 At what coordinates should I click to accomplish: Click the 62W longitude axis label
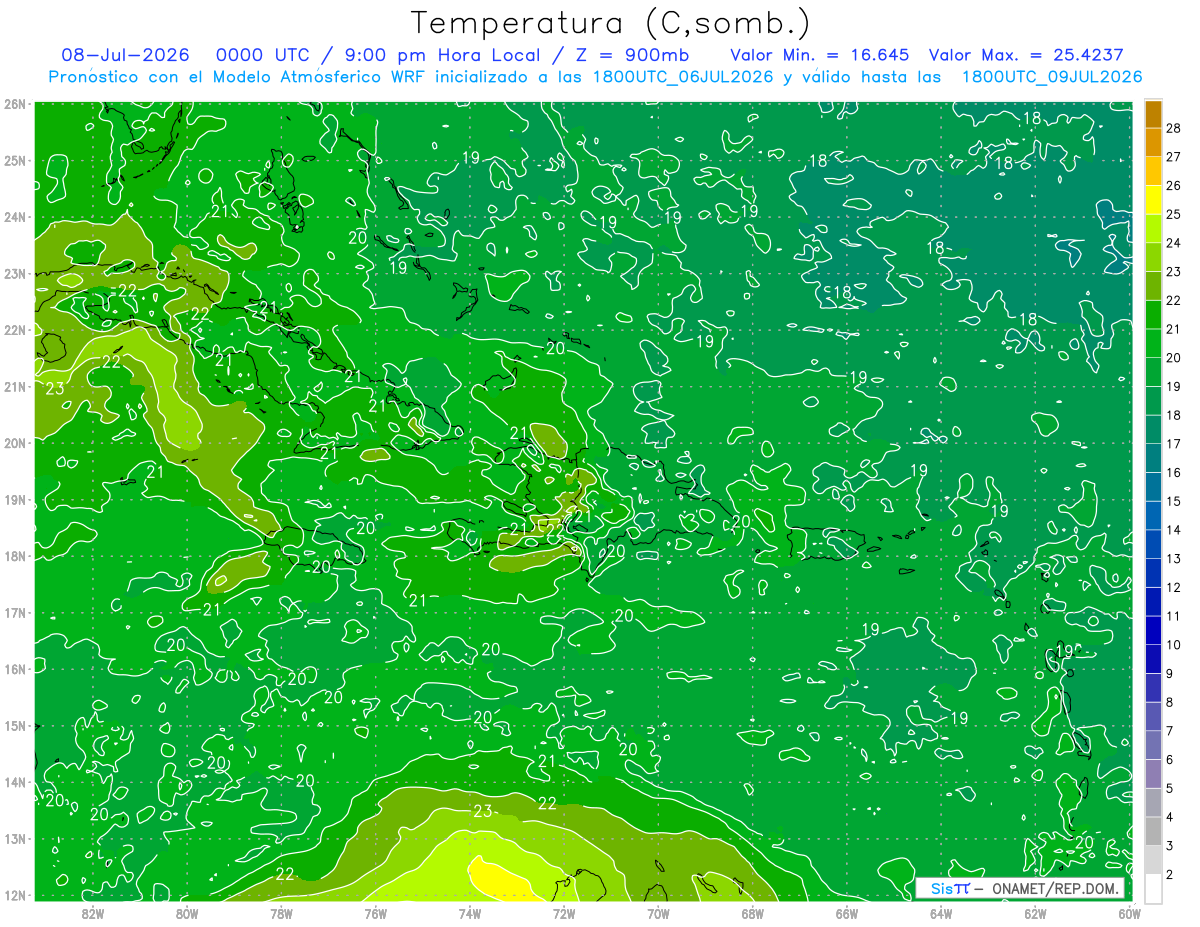(1035, 913)
